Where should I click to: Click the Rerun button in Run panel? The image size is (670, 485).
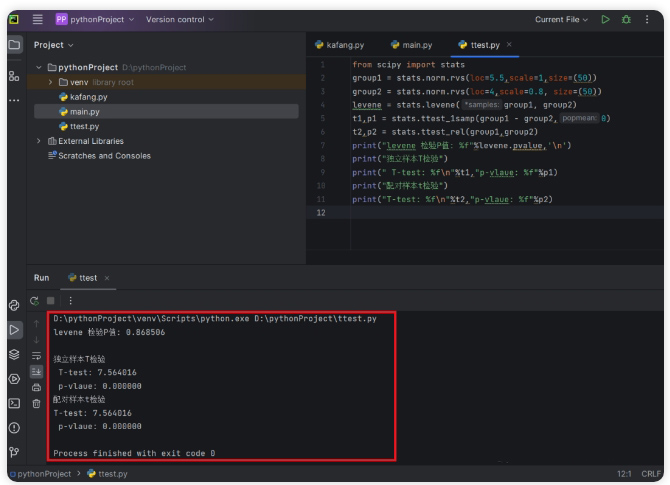coord(36,300)
